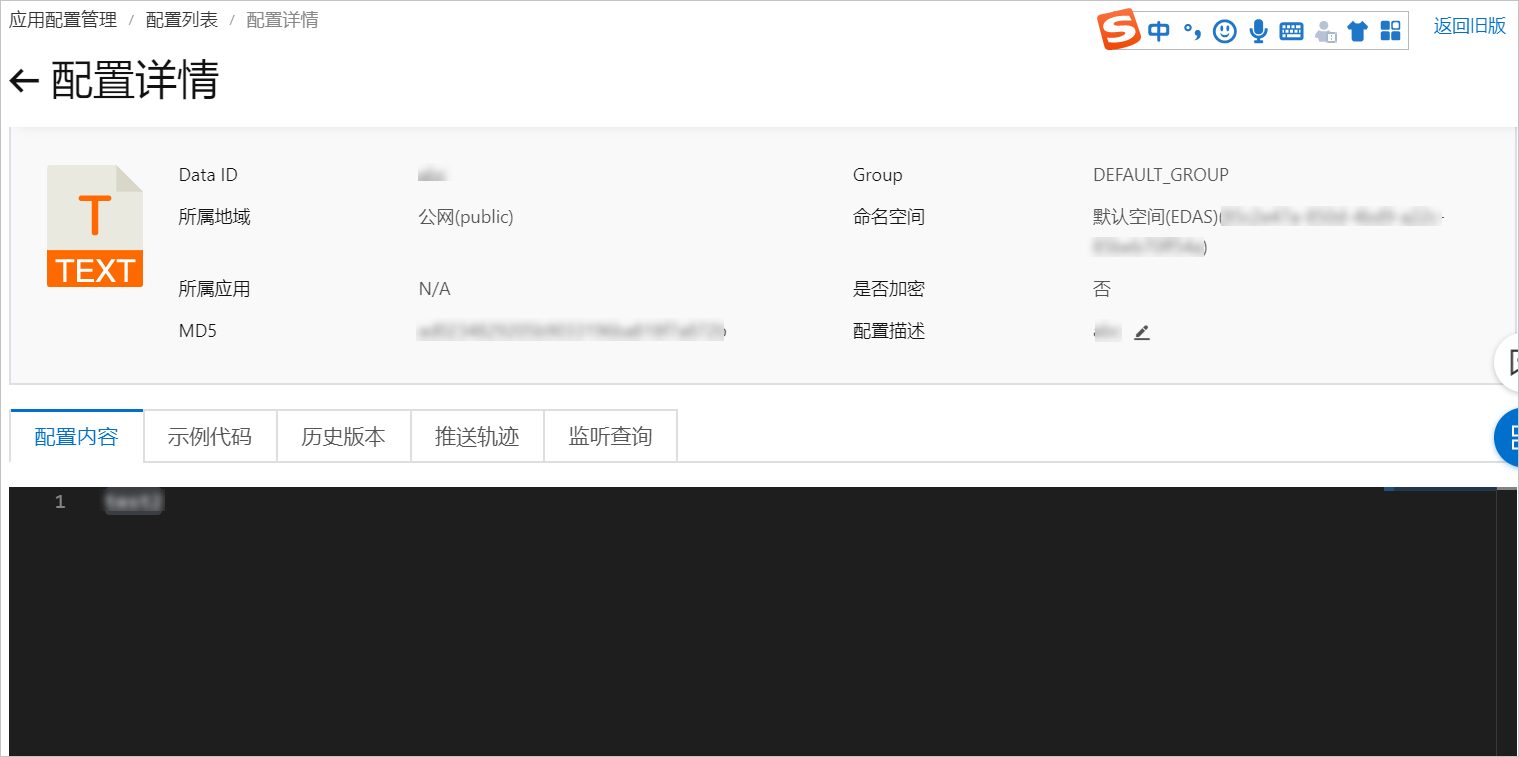Click the DEFAULT_GROUP value
The height and width of the screenshot is (757, 1519).
1161,175
